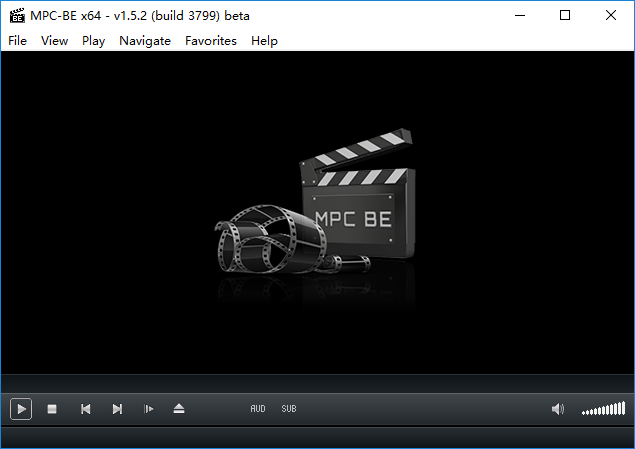Start playback with the Play button
635x449 pixels.
(x=21, y=409)
